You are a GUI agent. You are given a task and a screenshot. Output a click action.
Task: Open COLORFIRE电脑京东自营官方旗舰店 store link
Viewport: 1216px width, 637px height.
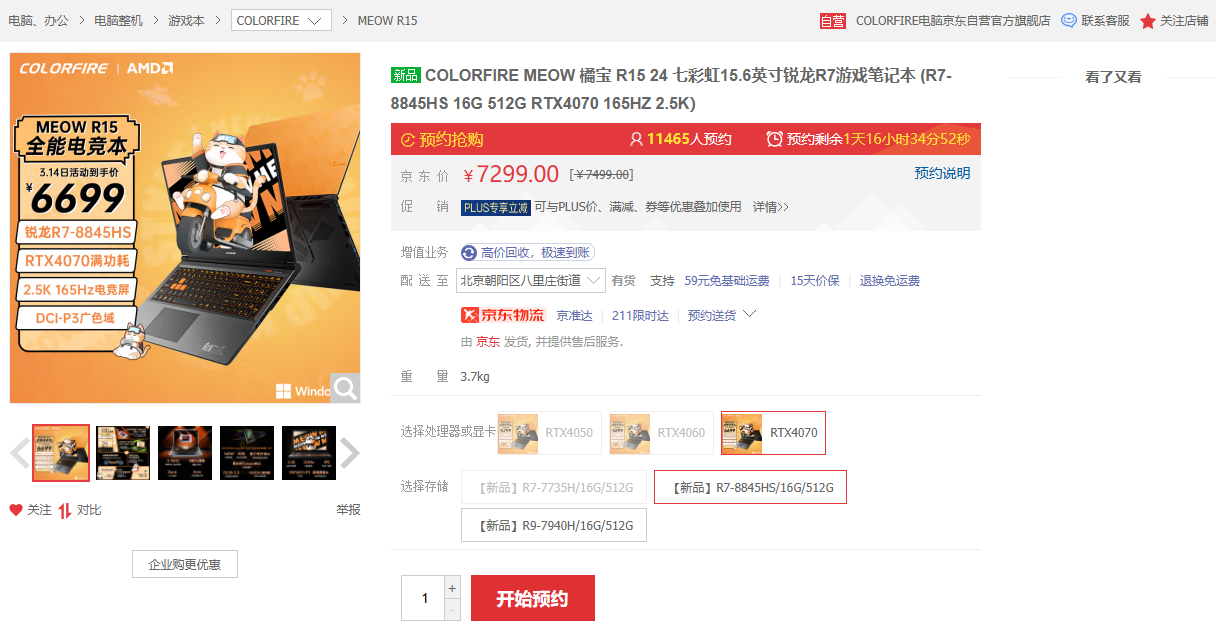953,20
